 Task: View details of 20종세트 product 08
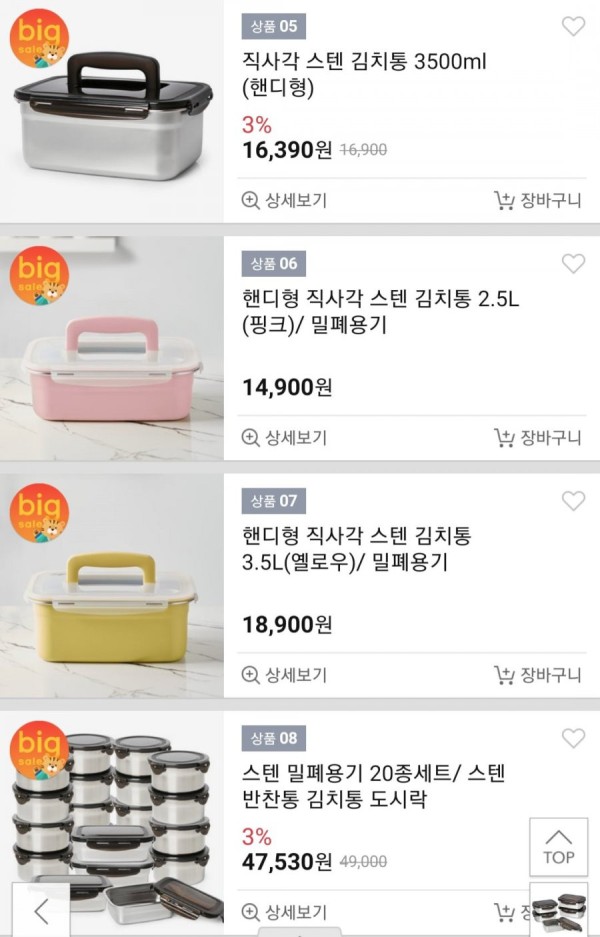[x=284, y=912]
